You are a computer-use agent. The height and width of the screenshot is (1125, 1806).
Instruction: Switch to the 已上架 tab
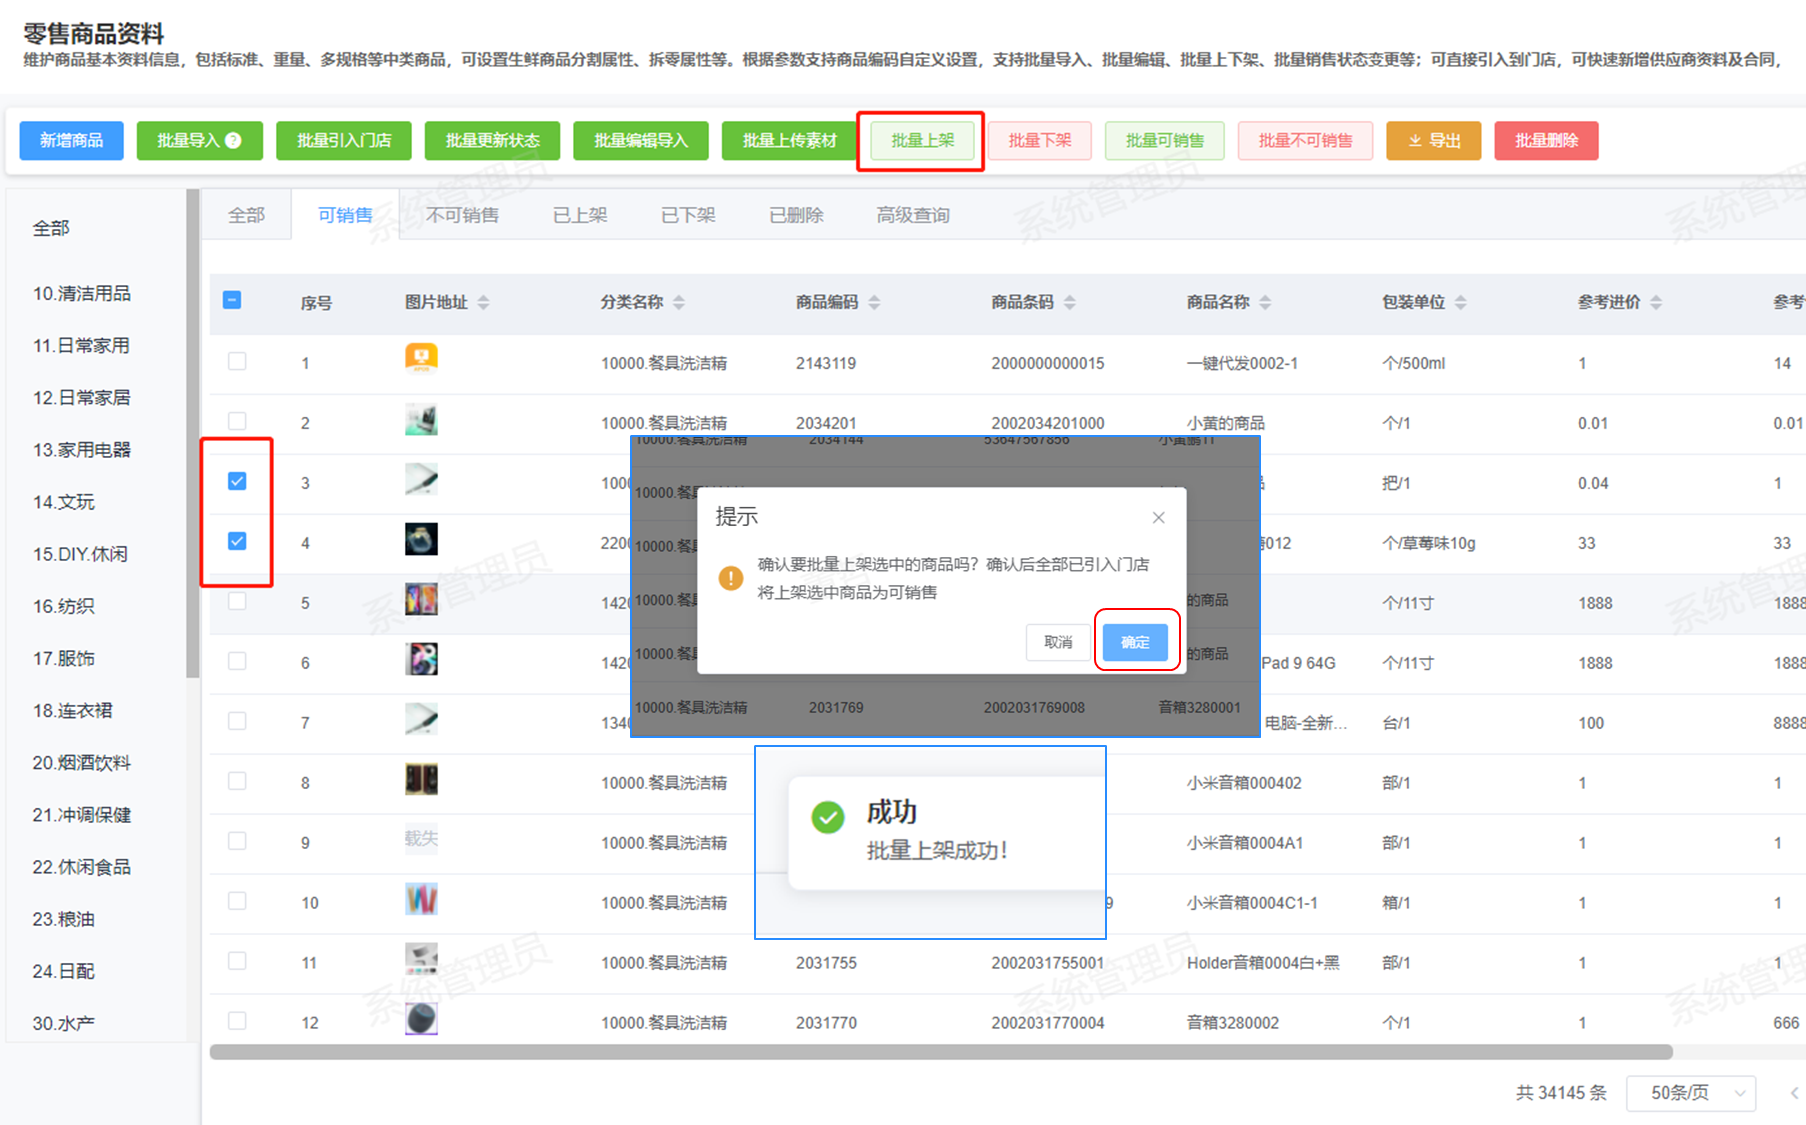point(580,215)
